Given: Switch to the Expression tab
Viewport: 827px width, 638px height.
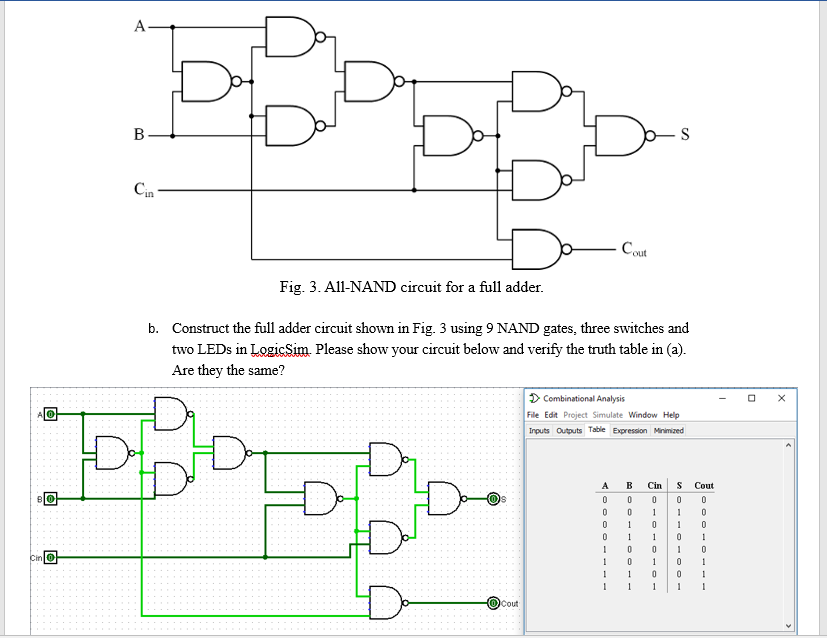Looking at the screenshot, I should tap(630, 430).
